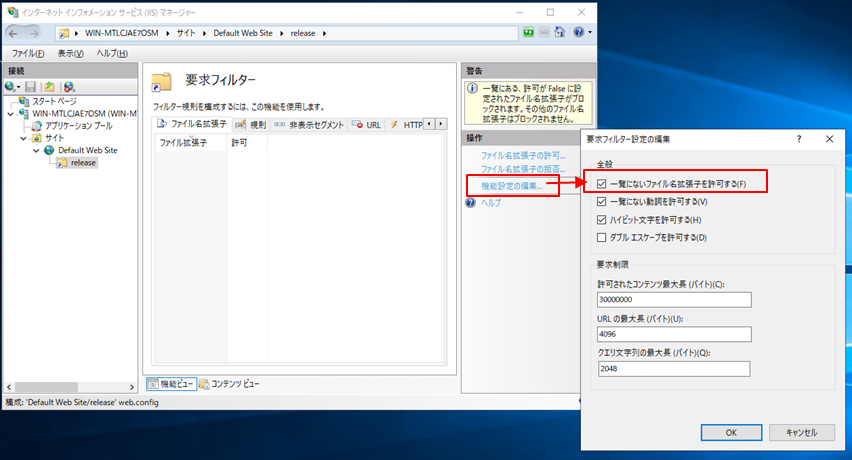Screen dimensions: 852x460
Task: Click breadcrumb arrow after WIN-MTLCJAE7OSM
Action: (168, 33)
